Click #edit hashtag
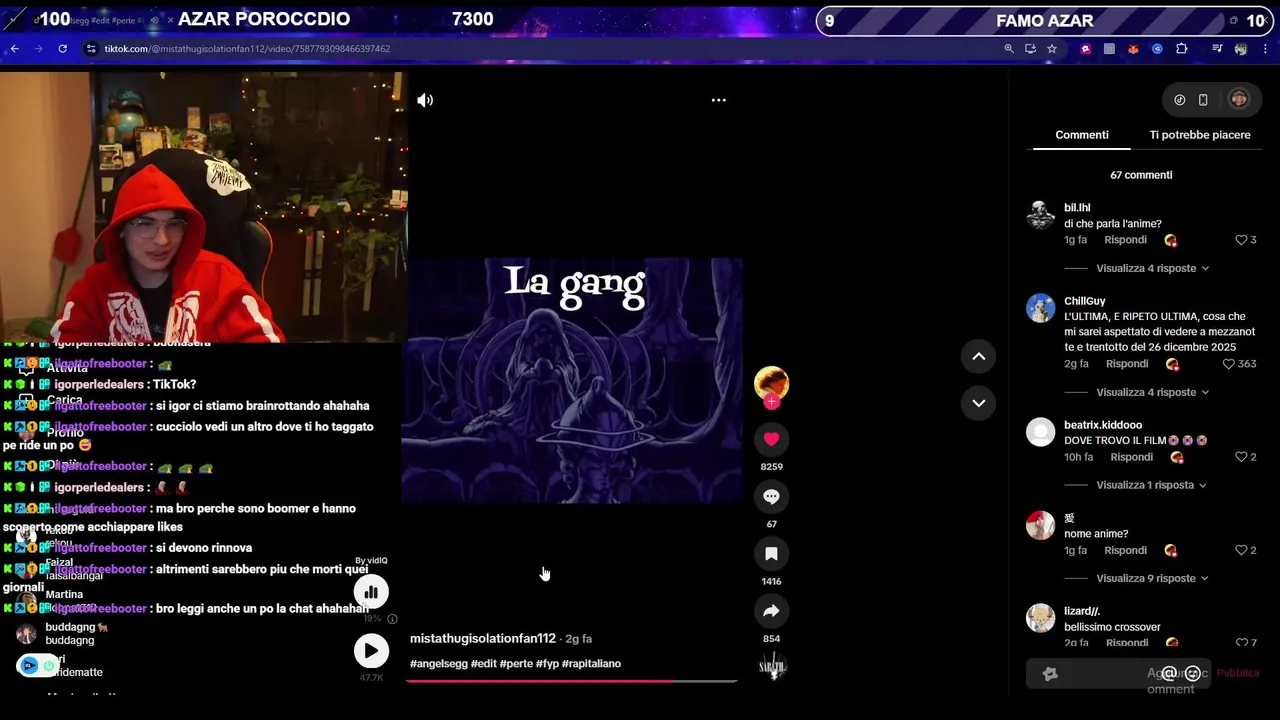1280x720 pixels. [x=484, y=664]
